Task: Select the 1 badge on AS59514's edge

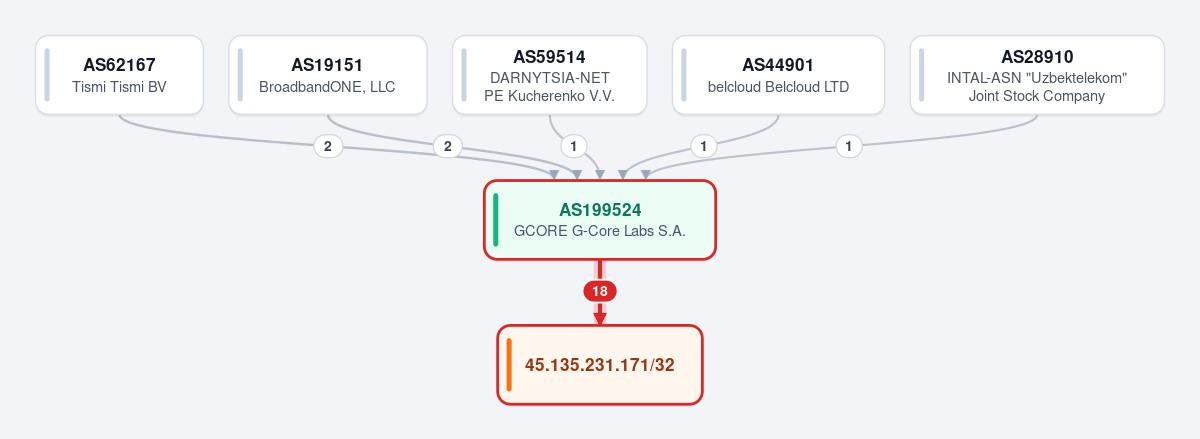Action: tap(573, 146)
